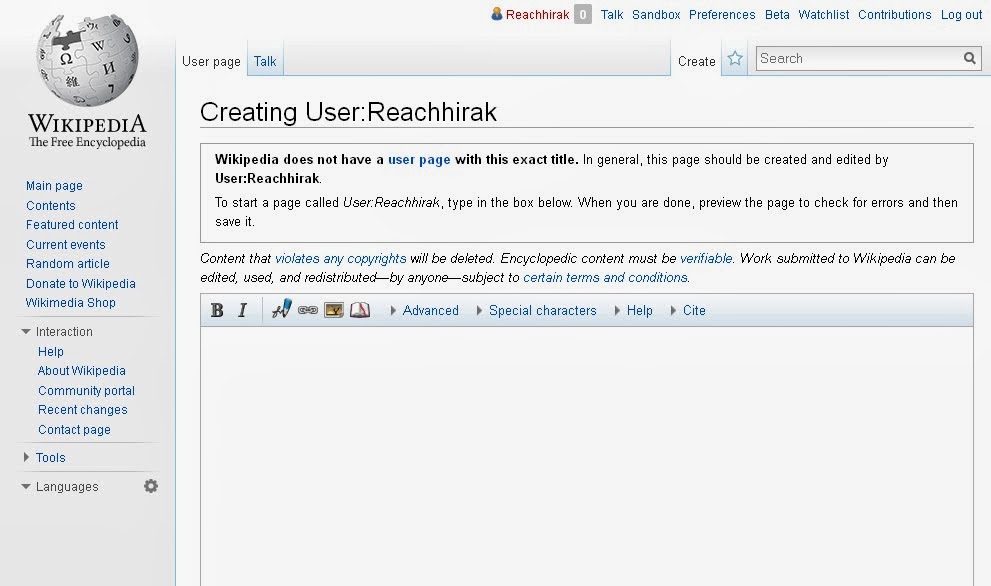Click the Wikipedia globe logo

(x=87, y=60)
